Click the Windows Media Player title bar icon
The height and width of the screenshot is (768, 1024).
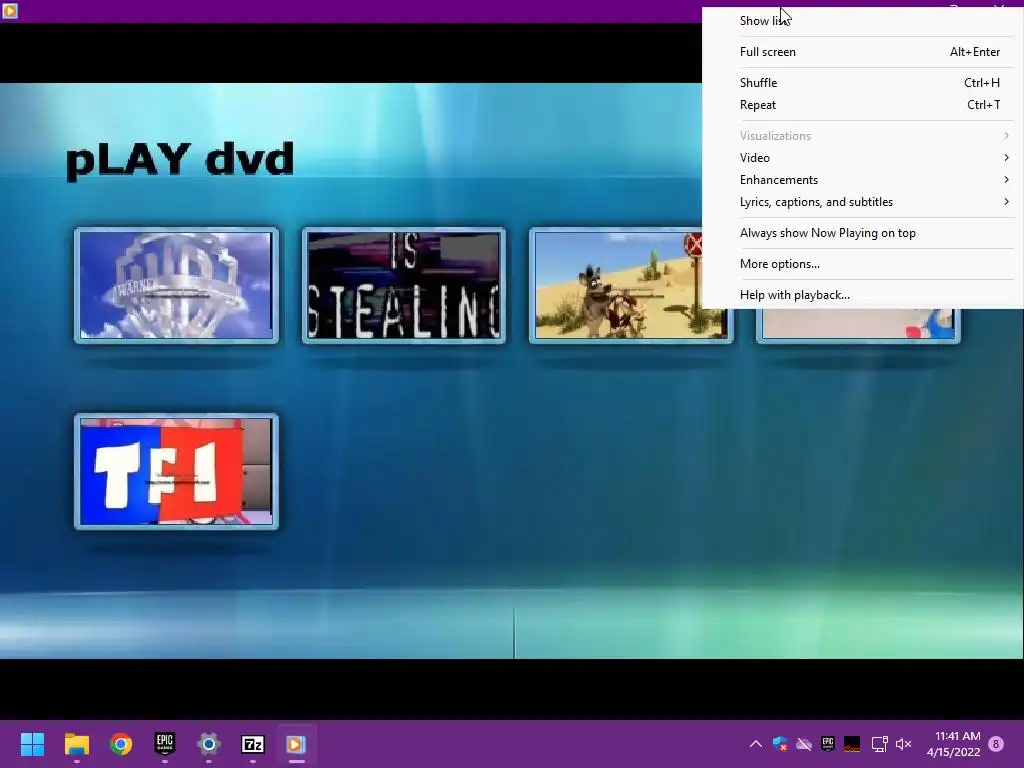[10, 10]
